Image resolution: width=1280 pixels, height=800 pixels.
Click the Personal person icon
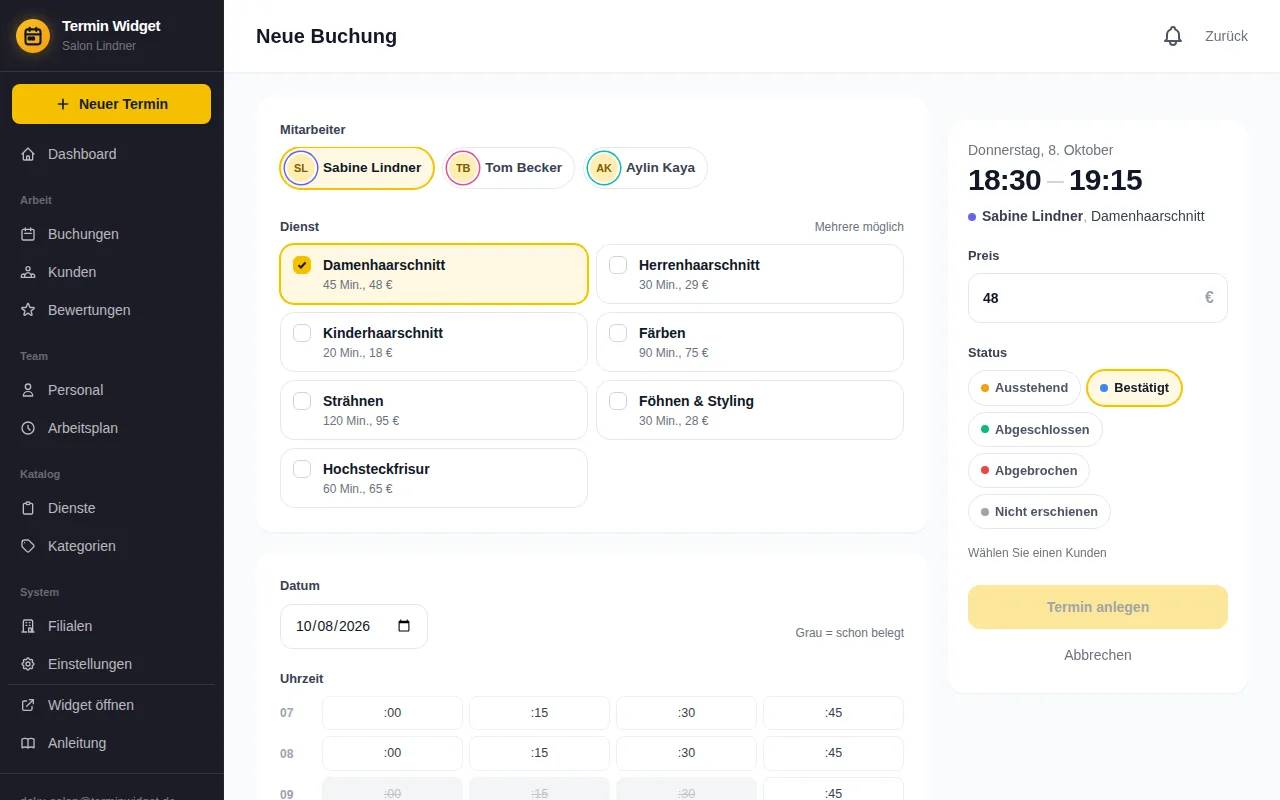[28, 390]
